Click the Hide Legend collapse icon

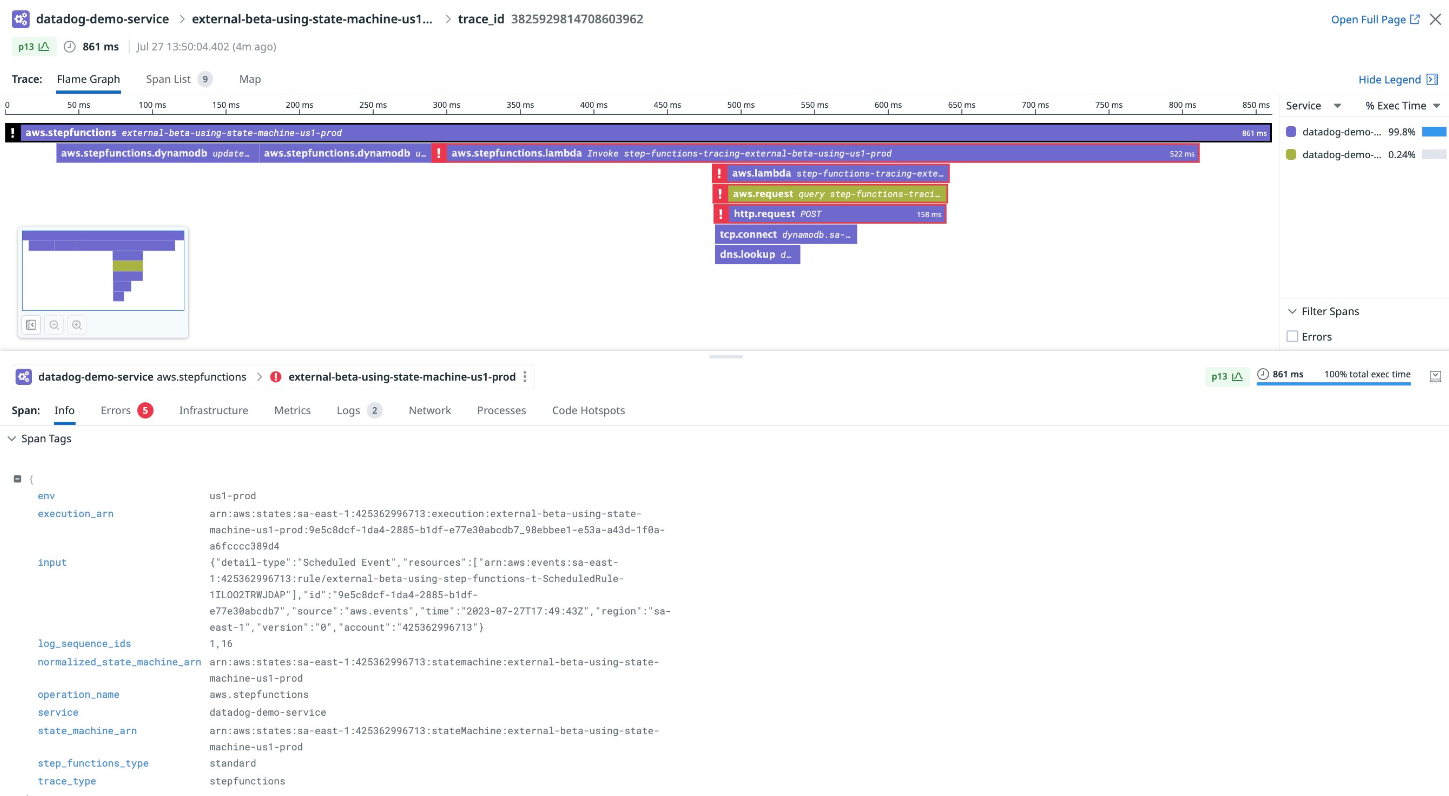click(1432, 80)
